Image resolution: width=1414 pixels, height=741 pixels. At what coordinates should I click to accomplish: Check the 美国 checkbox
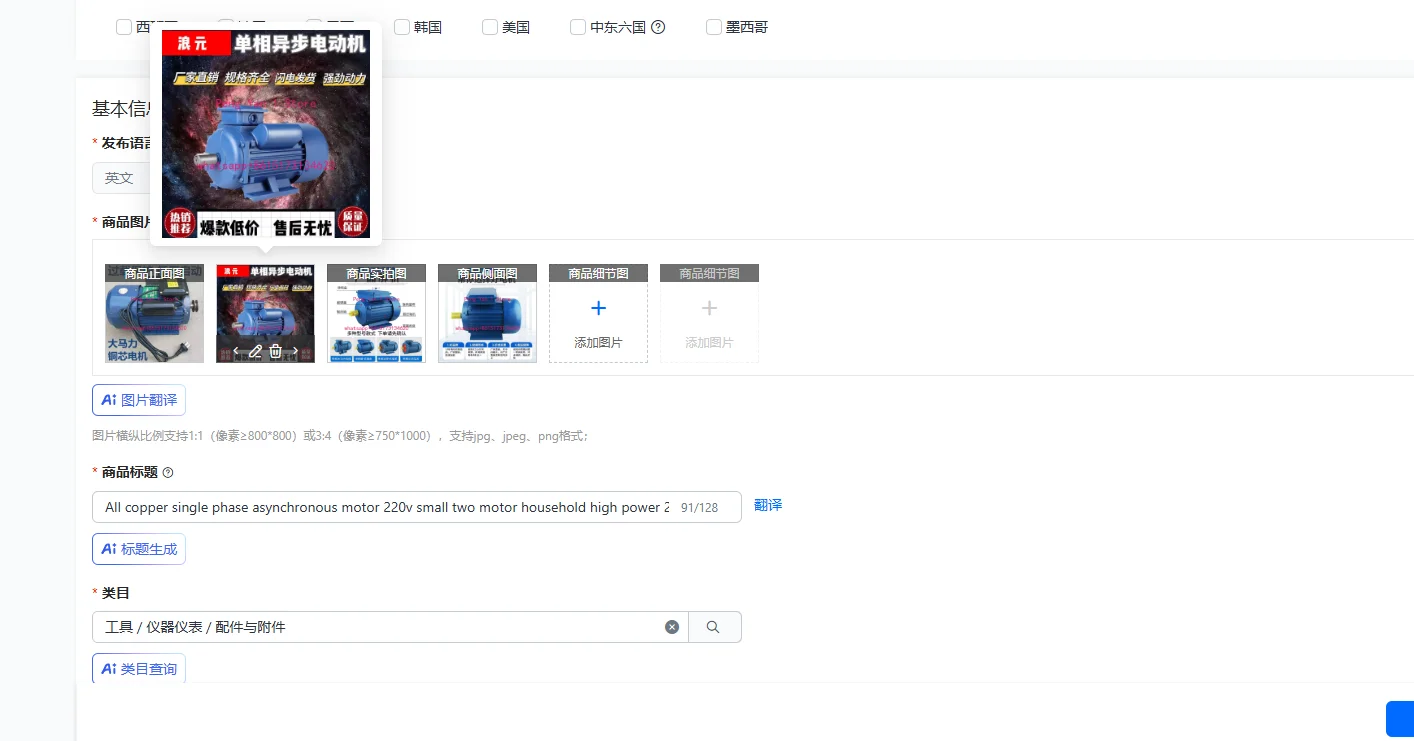[x=490, y=27]
